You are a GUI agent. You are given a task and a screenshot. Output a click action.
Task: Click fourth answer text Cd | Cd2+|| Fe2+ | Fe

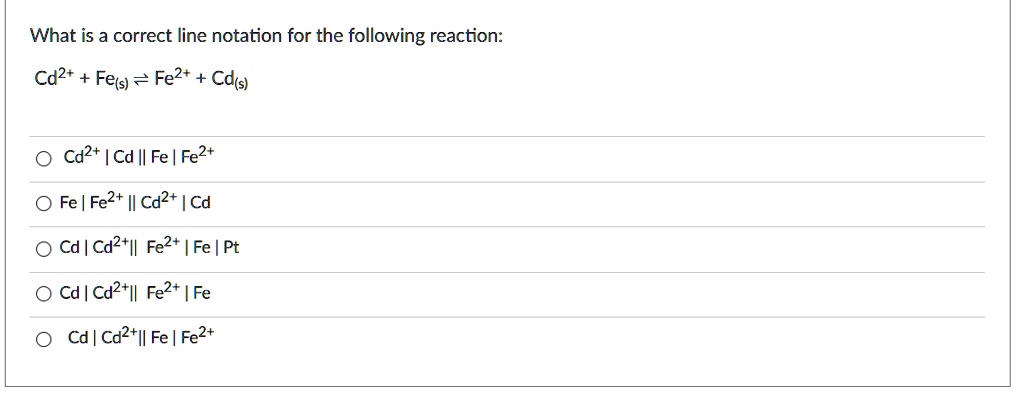135,293
